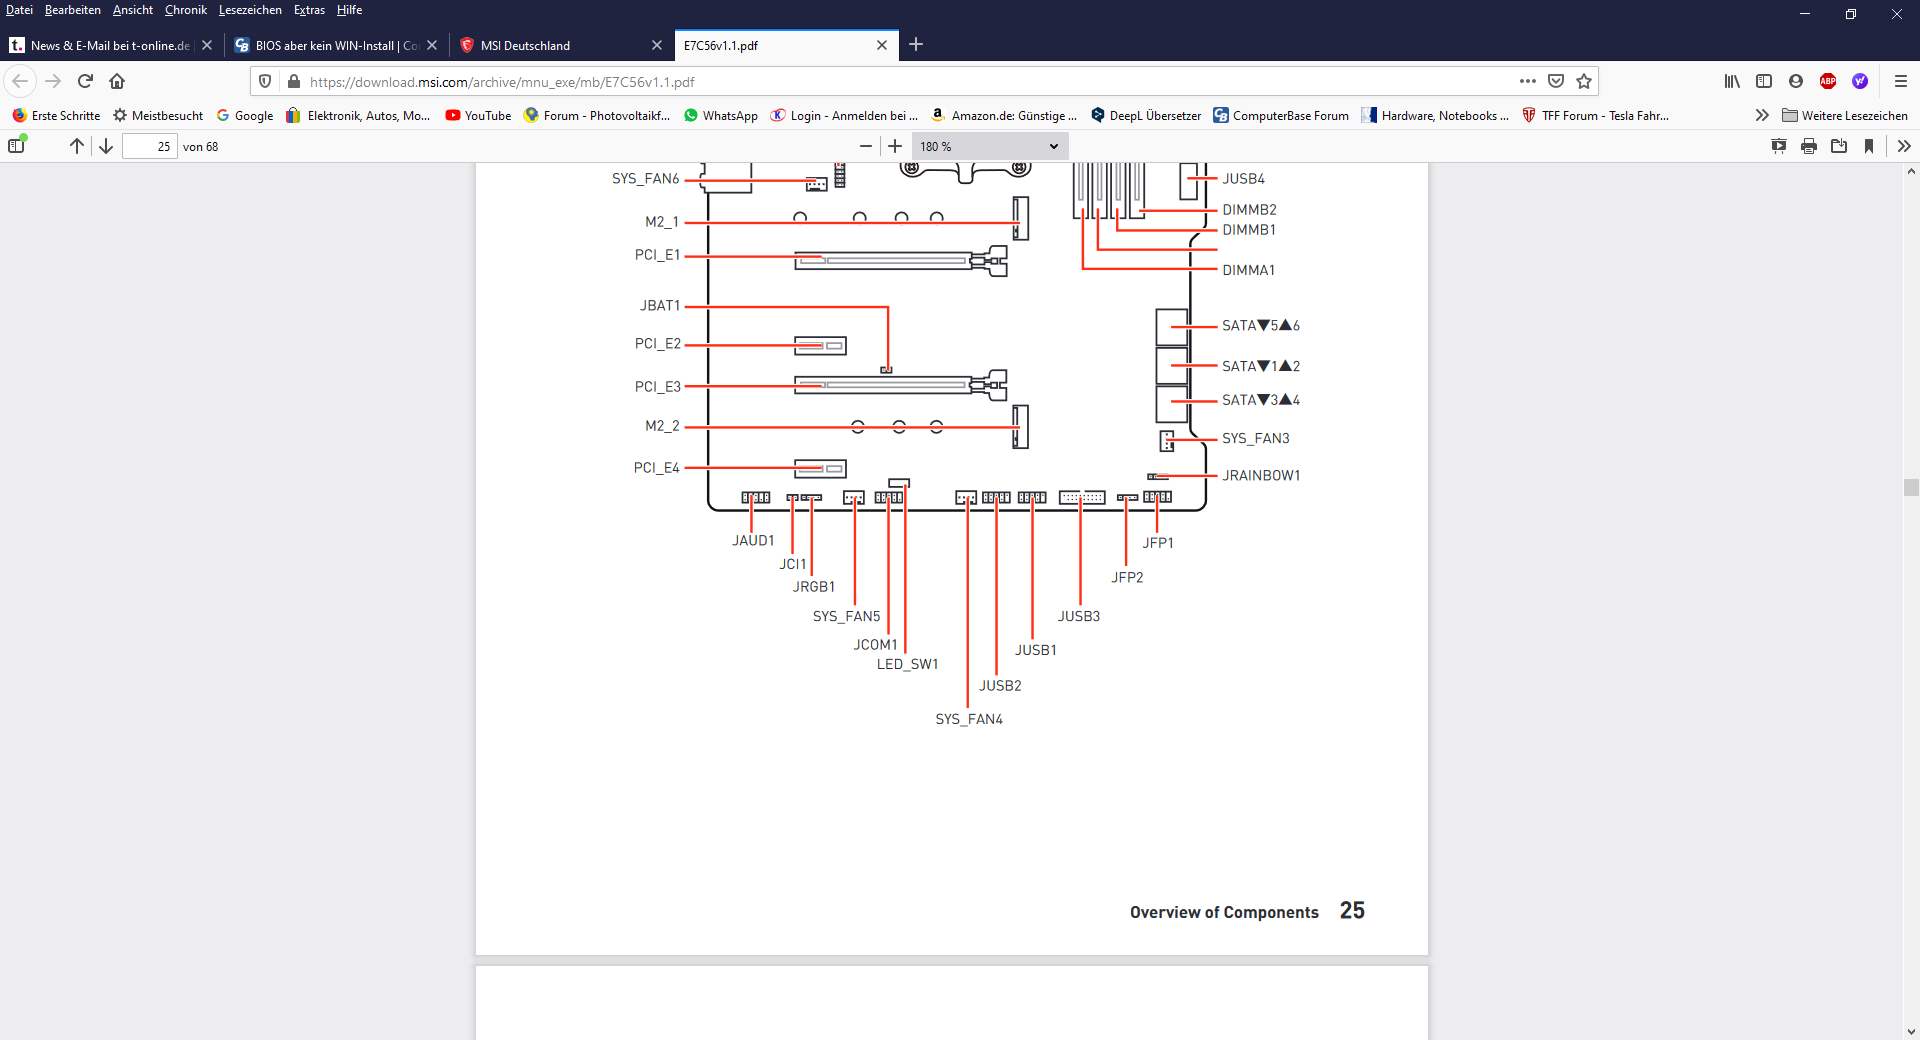Open the Firefox hamburger menu
This screenshot has height=1040, width=1920.
coord(1901,81)
